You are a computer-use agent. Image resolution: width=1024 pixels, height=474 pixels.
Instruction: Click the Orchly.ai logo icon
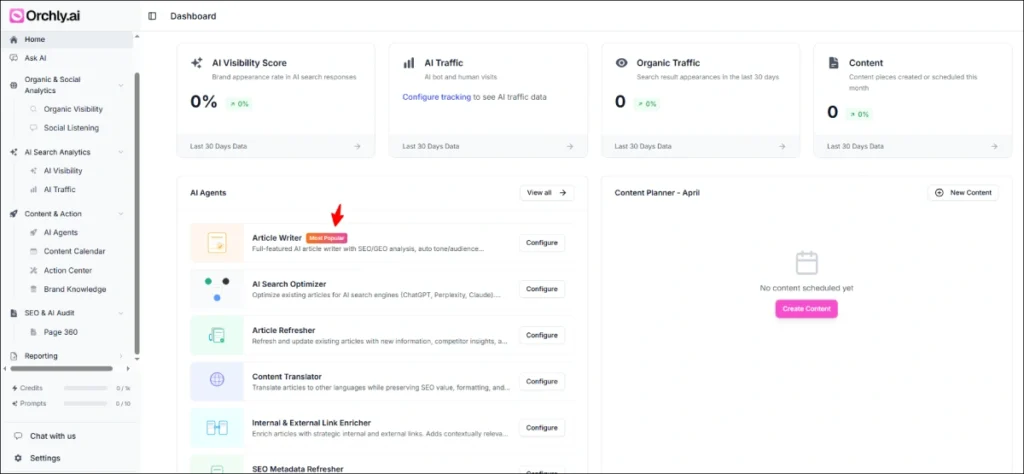tap(16, 16)
